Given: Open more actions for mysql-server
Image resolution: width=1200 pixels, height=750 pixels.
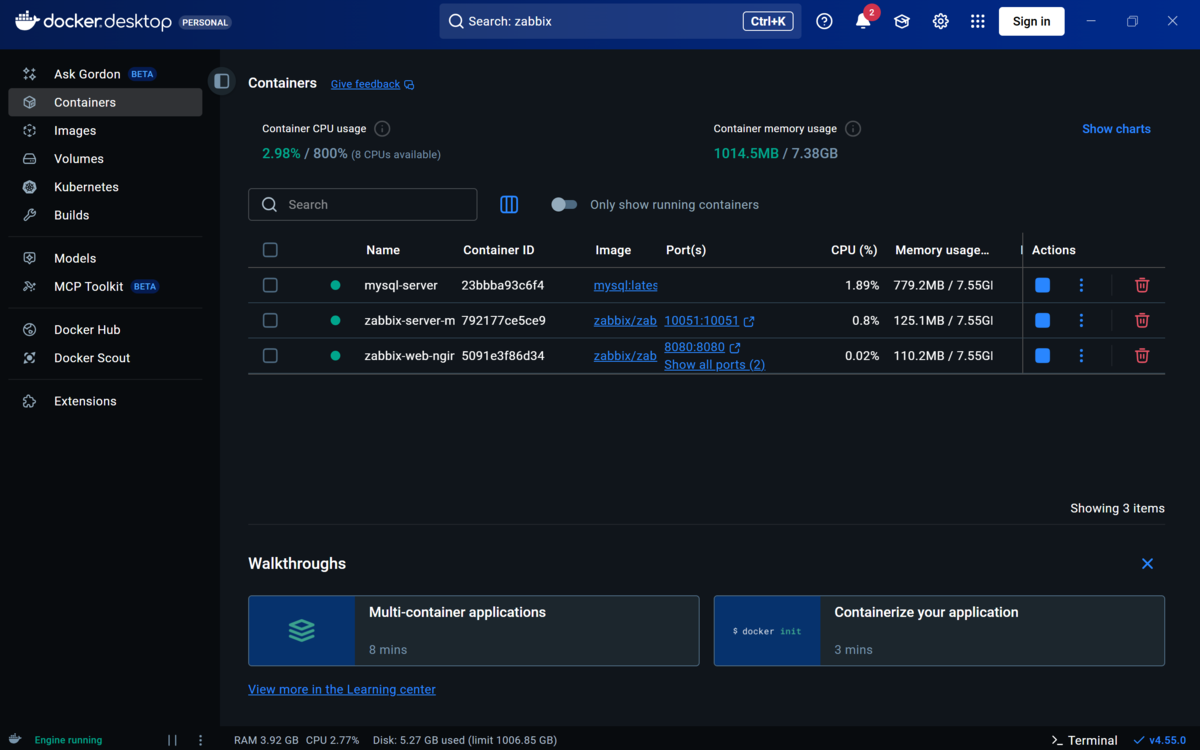Looking at the screenshot, I should coord(1081,285).
